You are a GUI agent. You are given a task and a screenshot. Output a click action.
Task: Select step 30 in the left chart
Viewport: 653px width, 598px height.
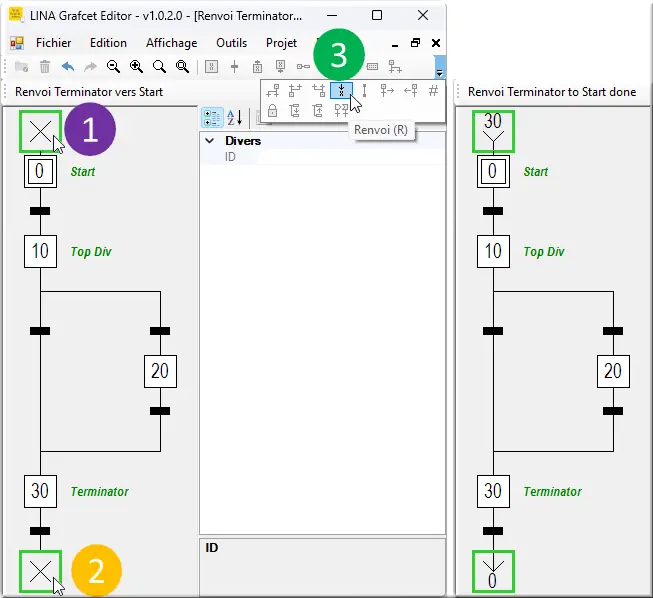click(40, 491)
